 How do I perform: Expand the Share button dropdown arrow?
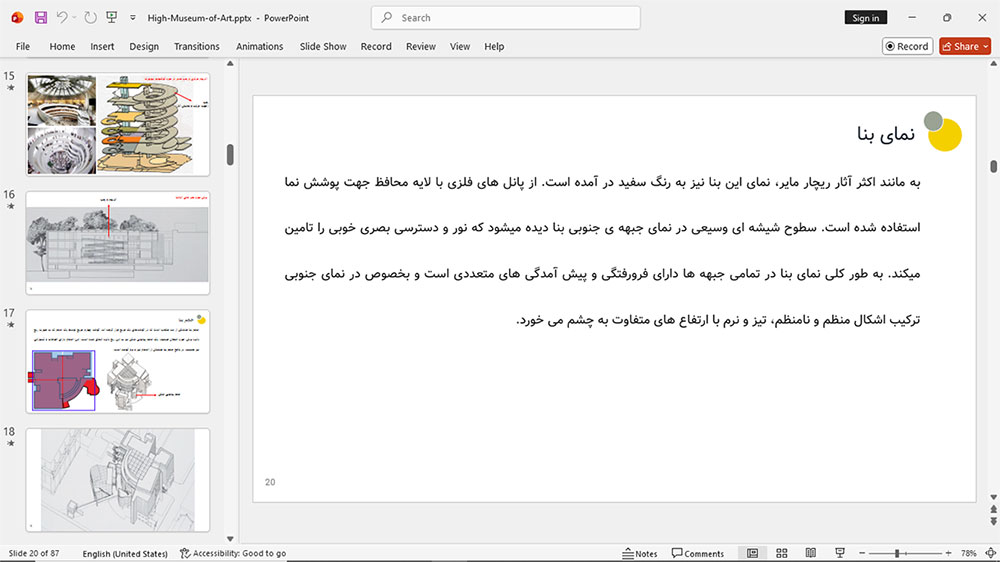[985, 47]
